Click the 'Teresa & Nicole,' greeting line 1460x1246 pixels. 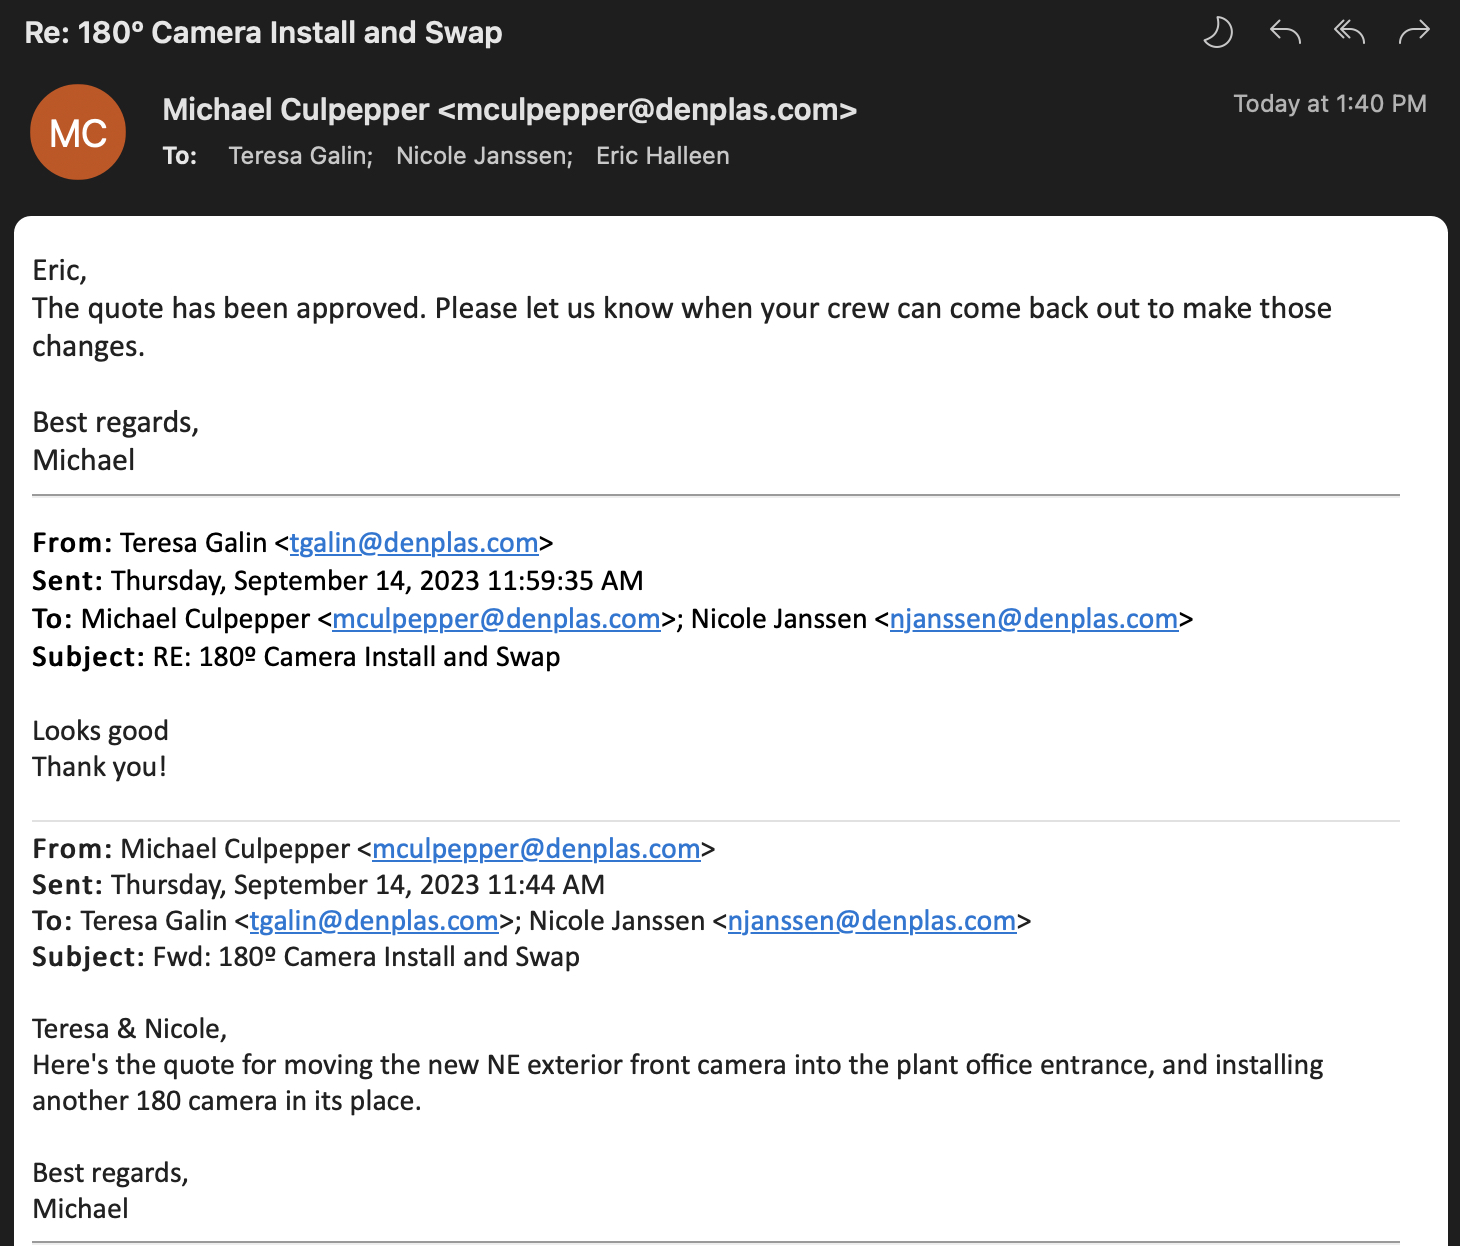point(129,1029)
